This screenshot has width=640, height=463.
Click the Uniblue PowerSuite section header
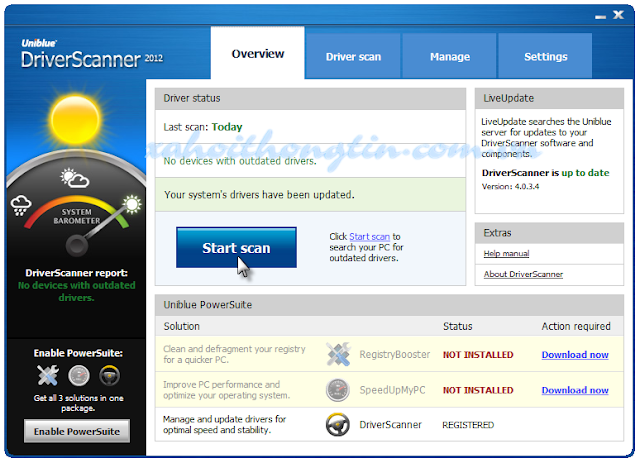tap(389, 305)
